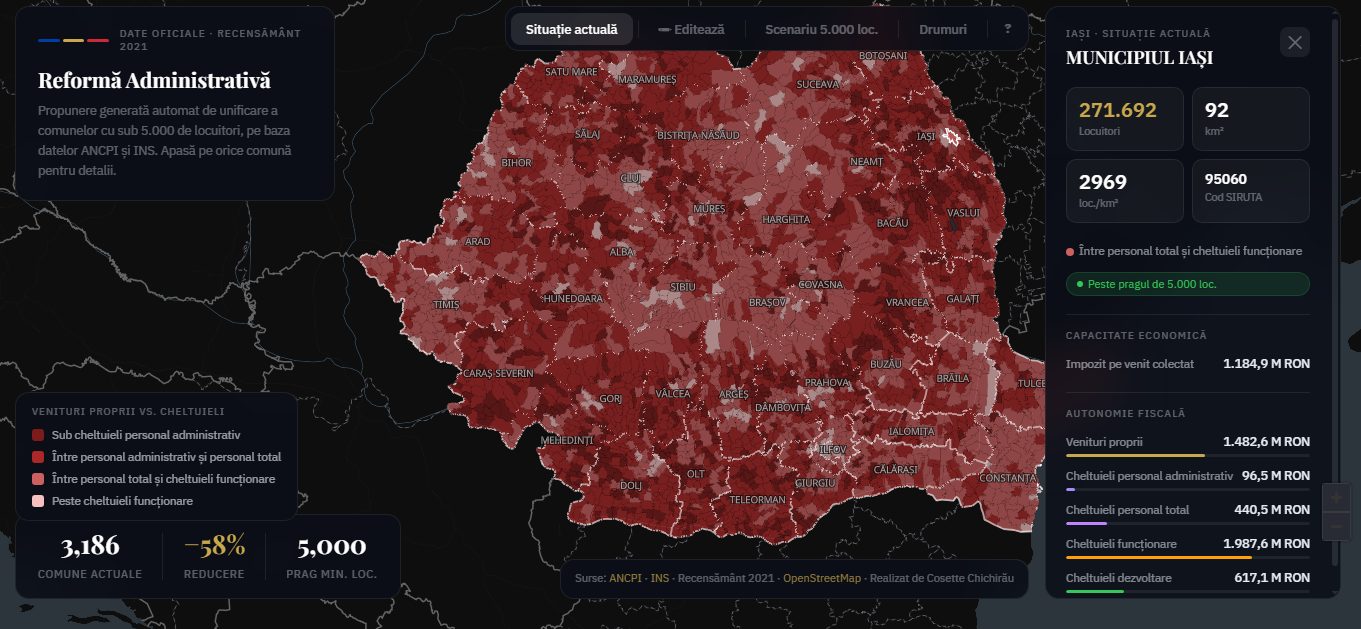Screen dimensions: 1361x629
Task: Click the dark red legend swatch for Sub cheltuieli personal administrativ
Action: click(38, 435)
